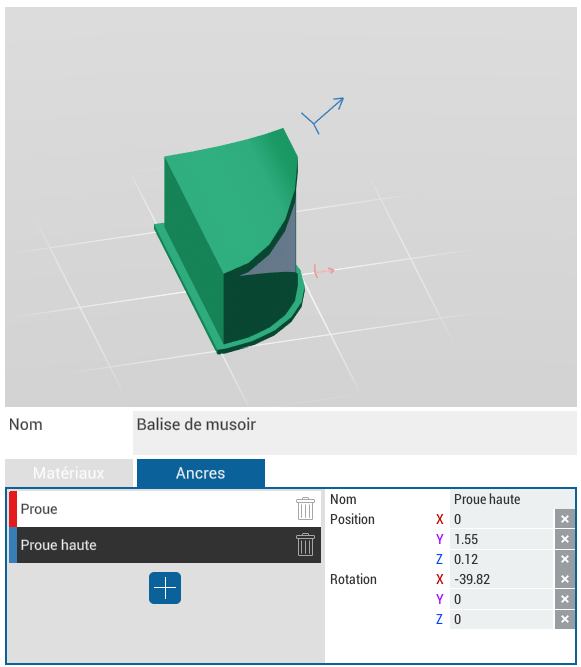
Task: Edit the anchor name field Proue haute
Action: tap(512, 499)
